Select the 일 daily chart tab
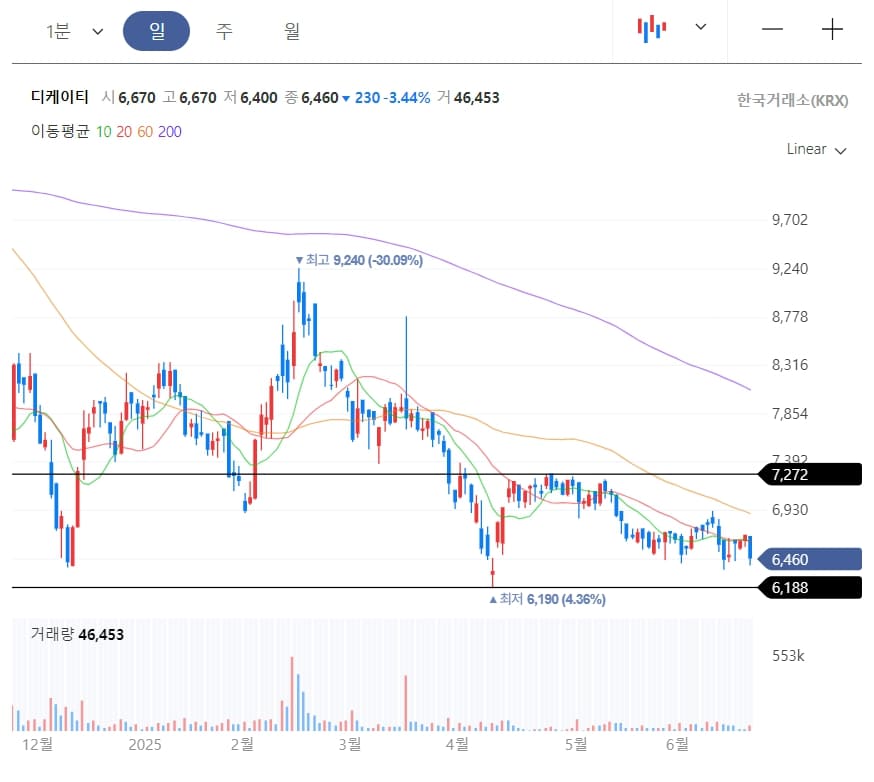The height and width of the screenshot is (782, 874). 156,31
